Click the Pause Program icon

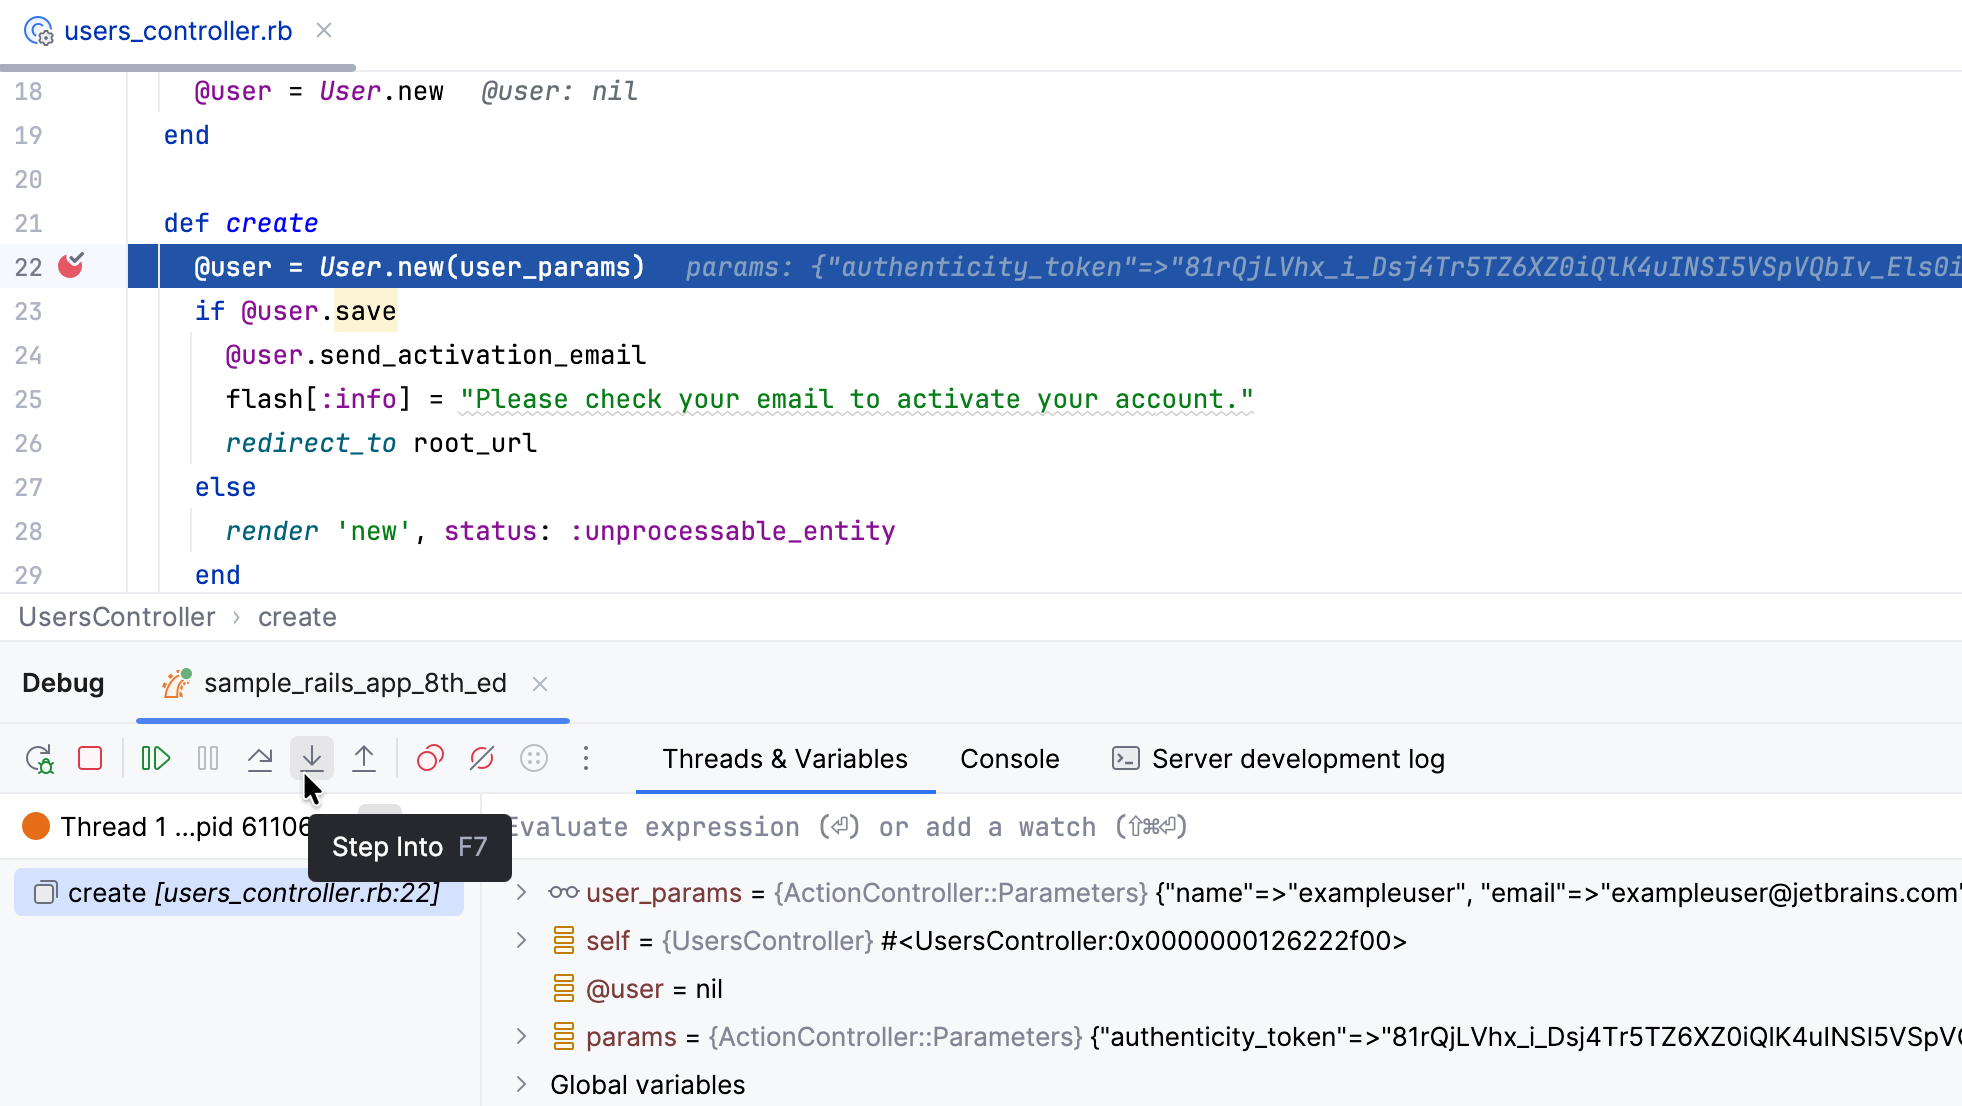tap(208, 759)
